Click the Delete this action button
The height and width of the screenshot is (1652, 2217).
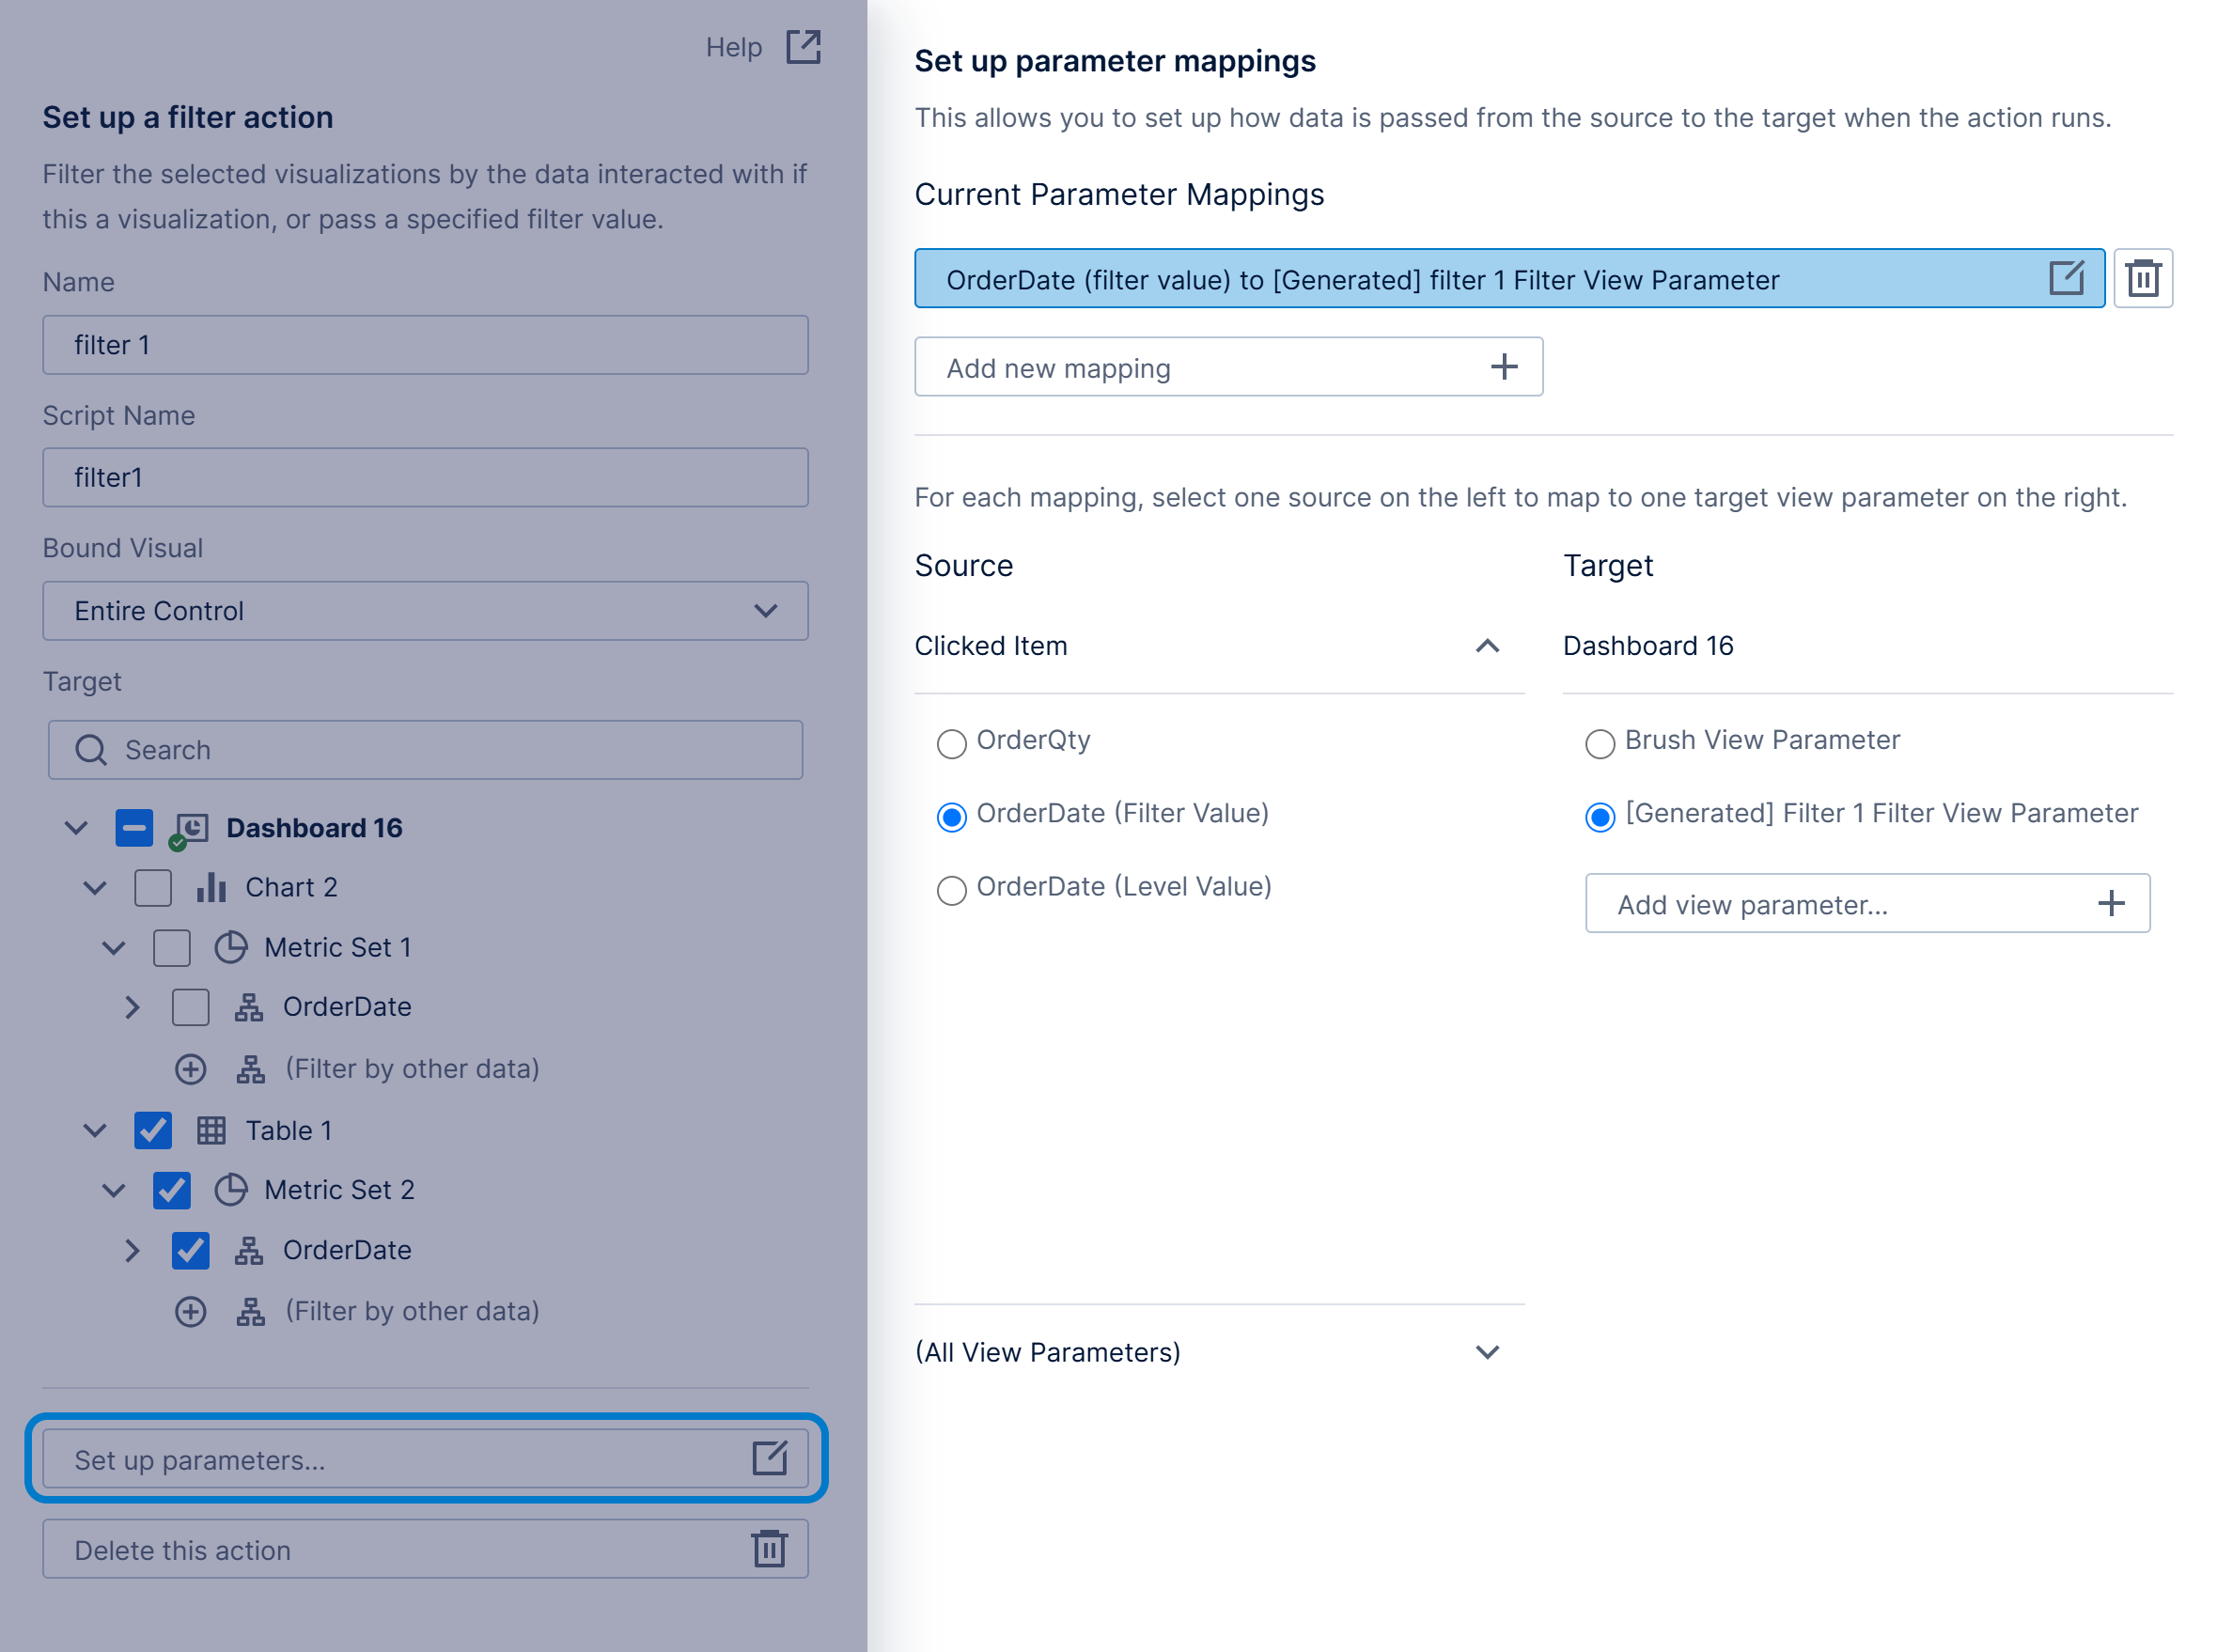[425, 1549]
